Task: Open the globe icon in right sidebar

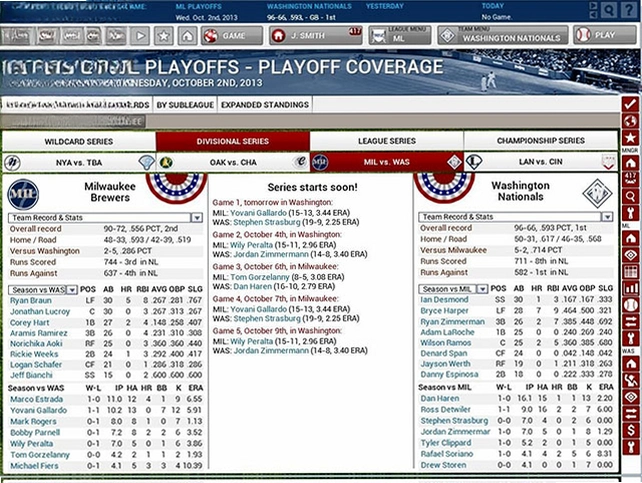Action: [x=631, y=121]
